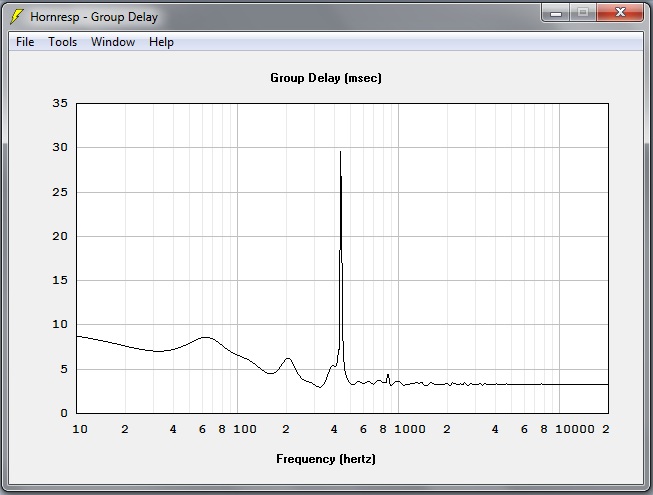Image resolution: width=653 pixels, height=495 pixels.
Task: Open the Window menu
Action: (113, 42)
